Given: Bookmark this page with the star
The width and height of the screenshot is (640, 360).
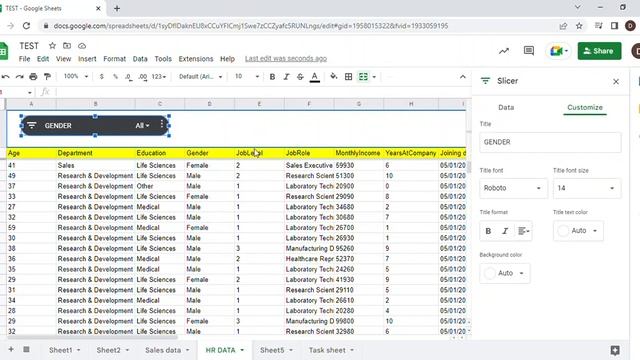Looking at the screenshot, I should pyautogui.click(x=579, y=26).
